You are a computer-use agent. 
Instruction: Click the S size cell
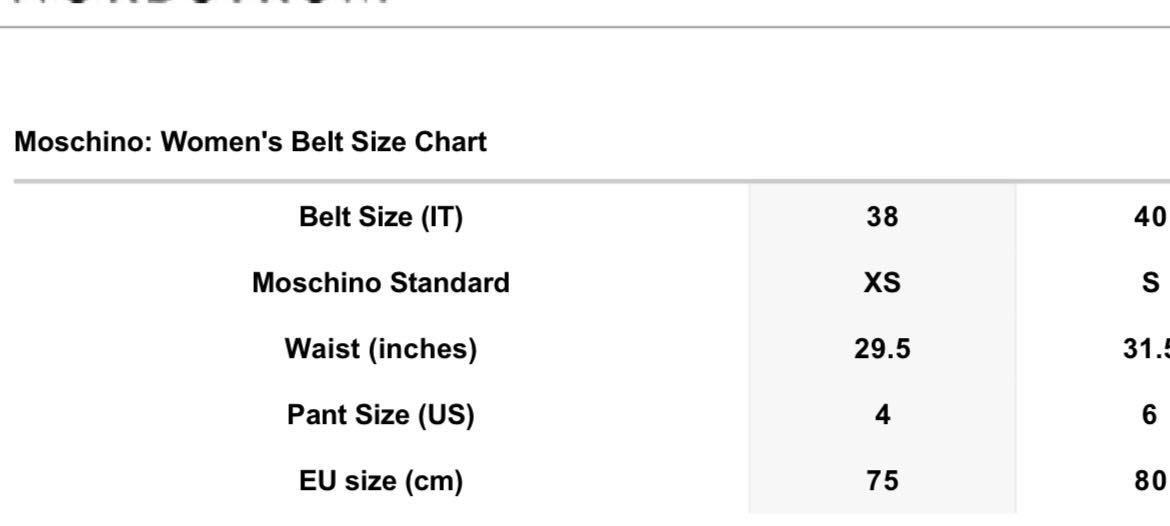[1150, 283]
